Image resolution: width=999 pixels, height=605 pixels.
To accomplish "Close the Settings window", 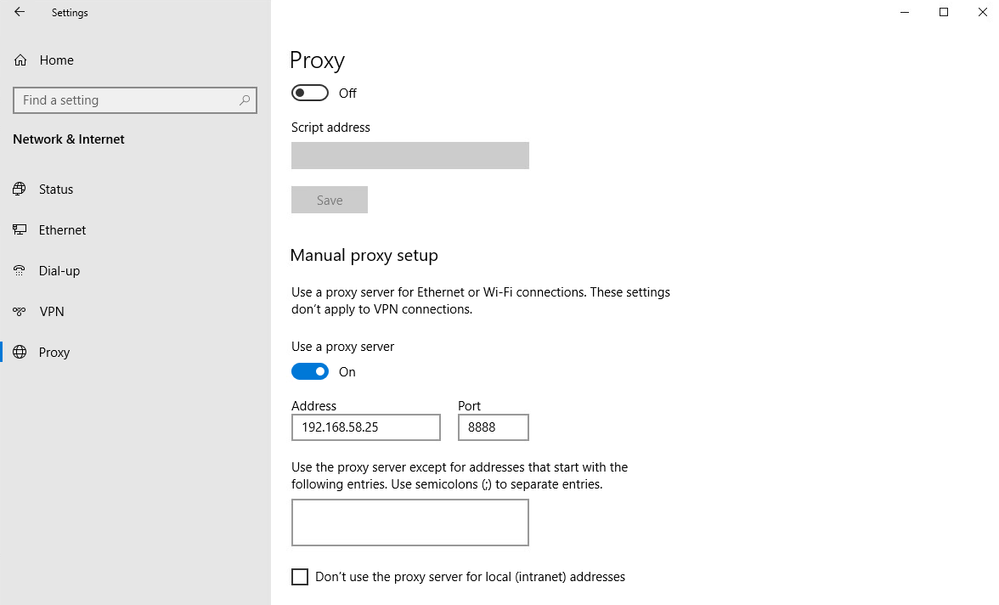I will (982, 12).
